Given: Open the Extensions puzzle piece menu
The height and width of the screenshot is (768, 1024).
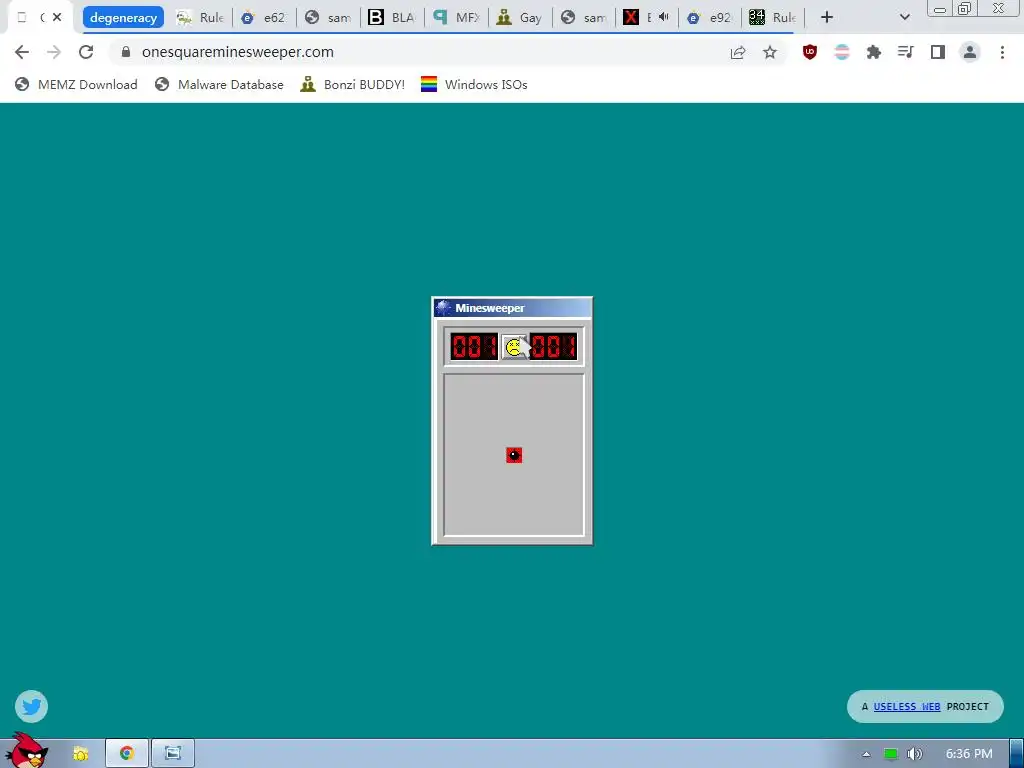Looking at the screenshot, I should tap(874, 52).
